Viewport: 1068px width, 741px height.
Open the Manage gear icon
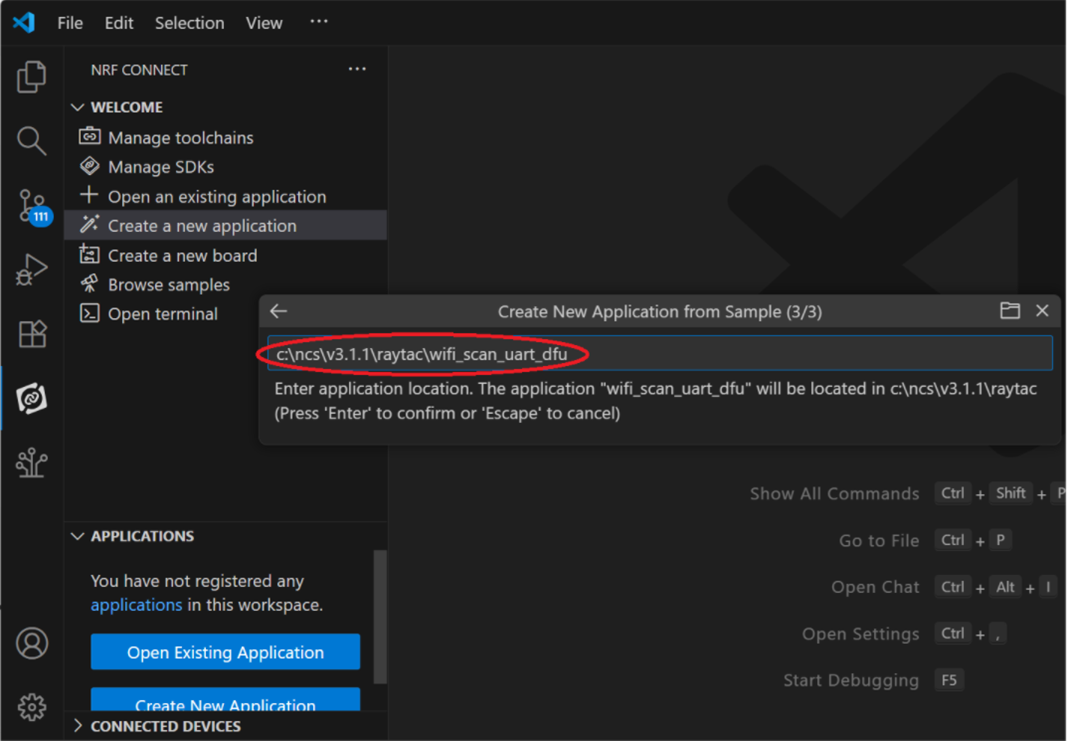32,707
